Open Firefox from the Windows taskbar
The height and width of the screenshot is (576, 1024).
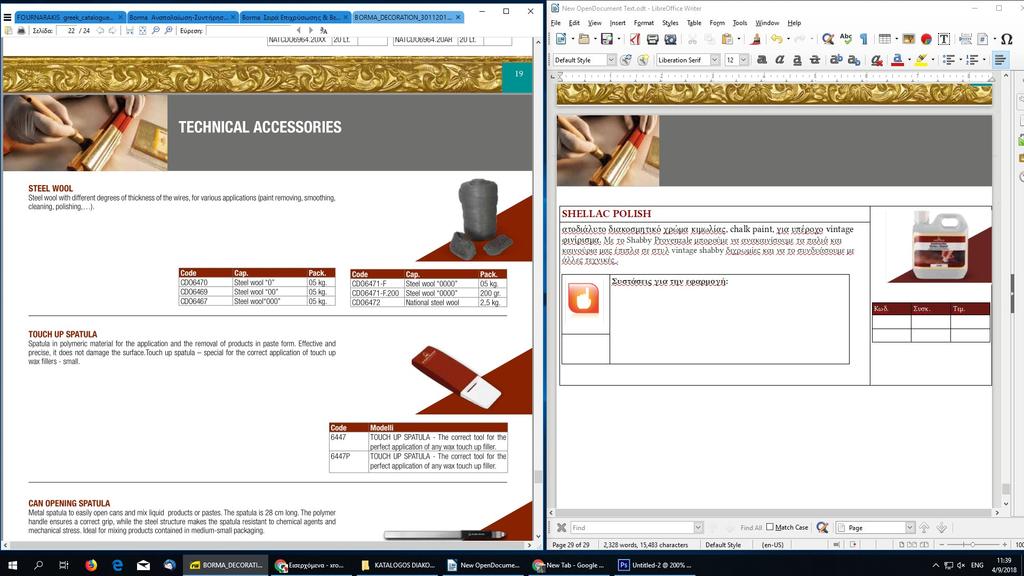tap(91, 565)
